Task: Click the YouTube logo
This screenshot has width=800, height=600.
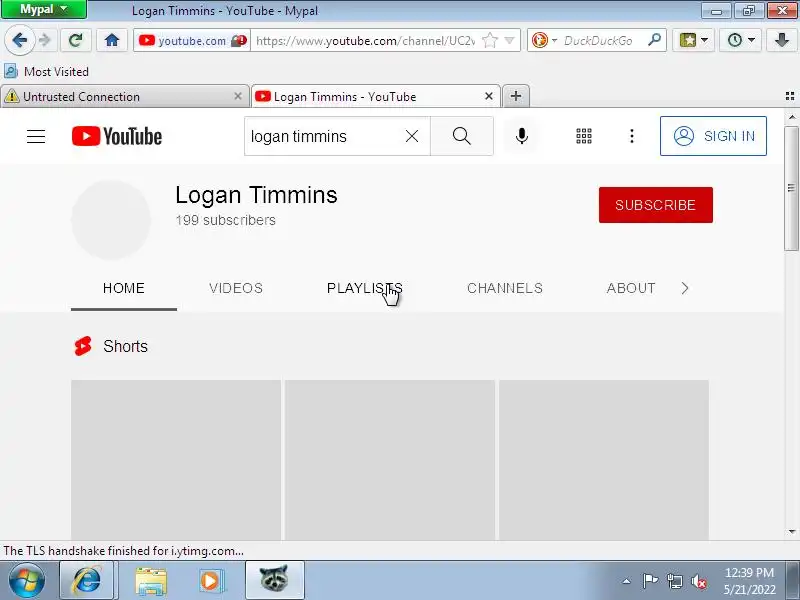Action: 117,136
